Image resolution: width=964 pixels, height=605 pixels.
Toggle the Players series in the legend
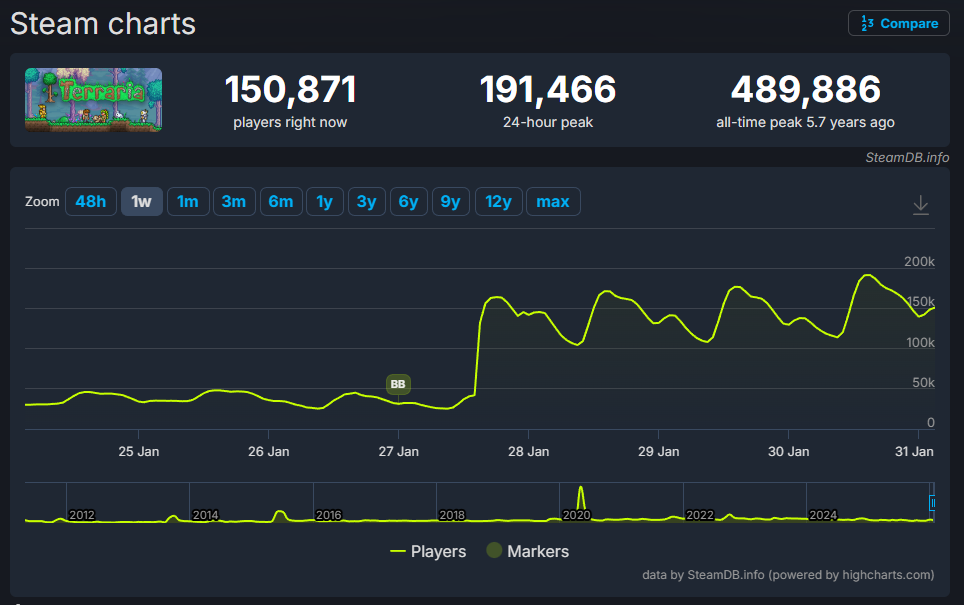[429, 551]
